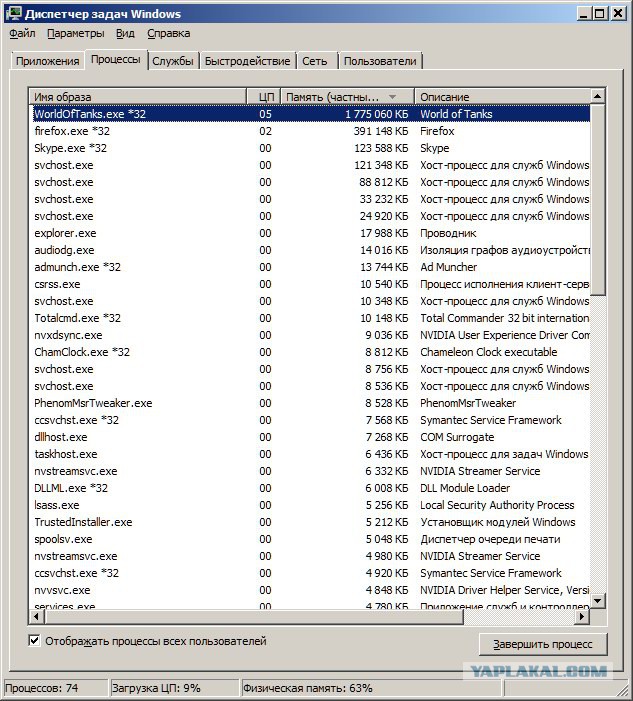
Task: Select the lsass.exe process row
Action: [x=311, y=505]
